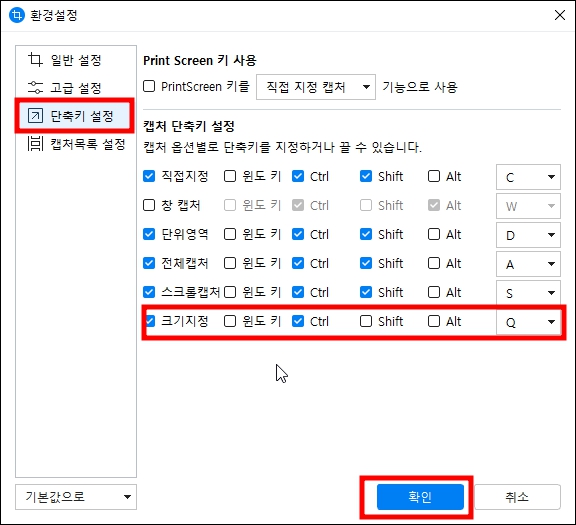This screenshot has width=576, height=525.
Task: Click the 확인 button
Action: click(x=420, y=497)
